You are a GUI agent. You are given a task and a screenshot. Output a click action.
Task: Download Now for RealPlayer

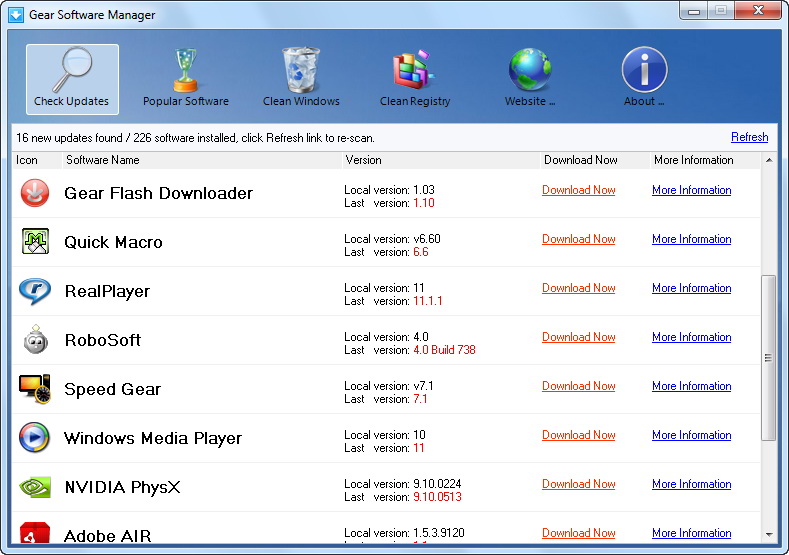point(579,288)
